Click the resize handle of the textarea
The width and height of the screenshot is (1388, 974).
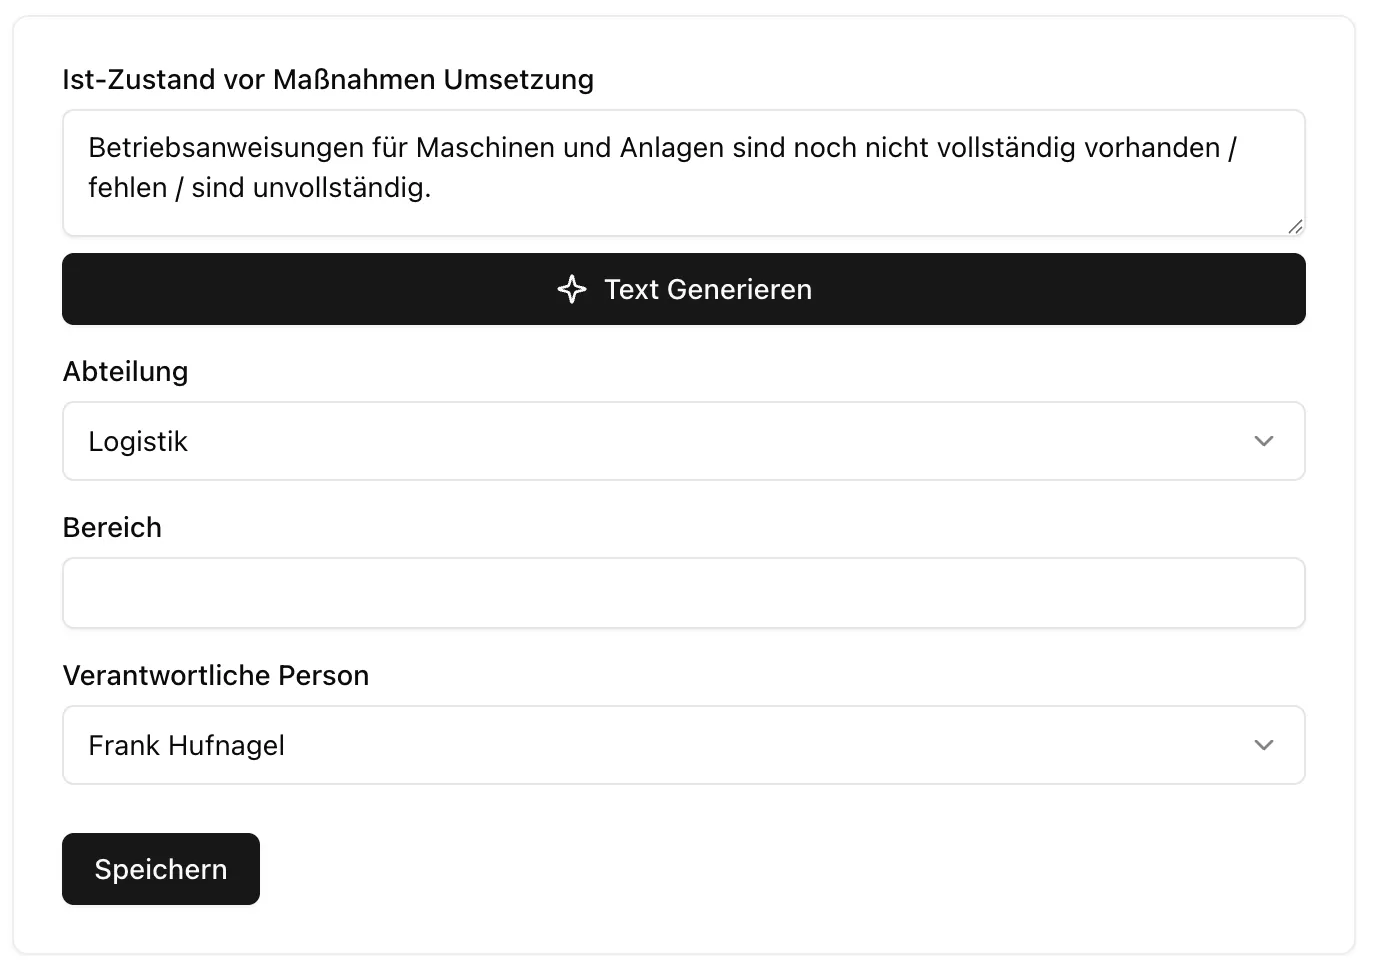click(1297, 227)
